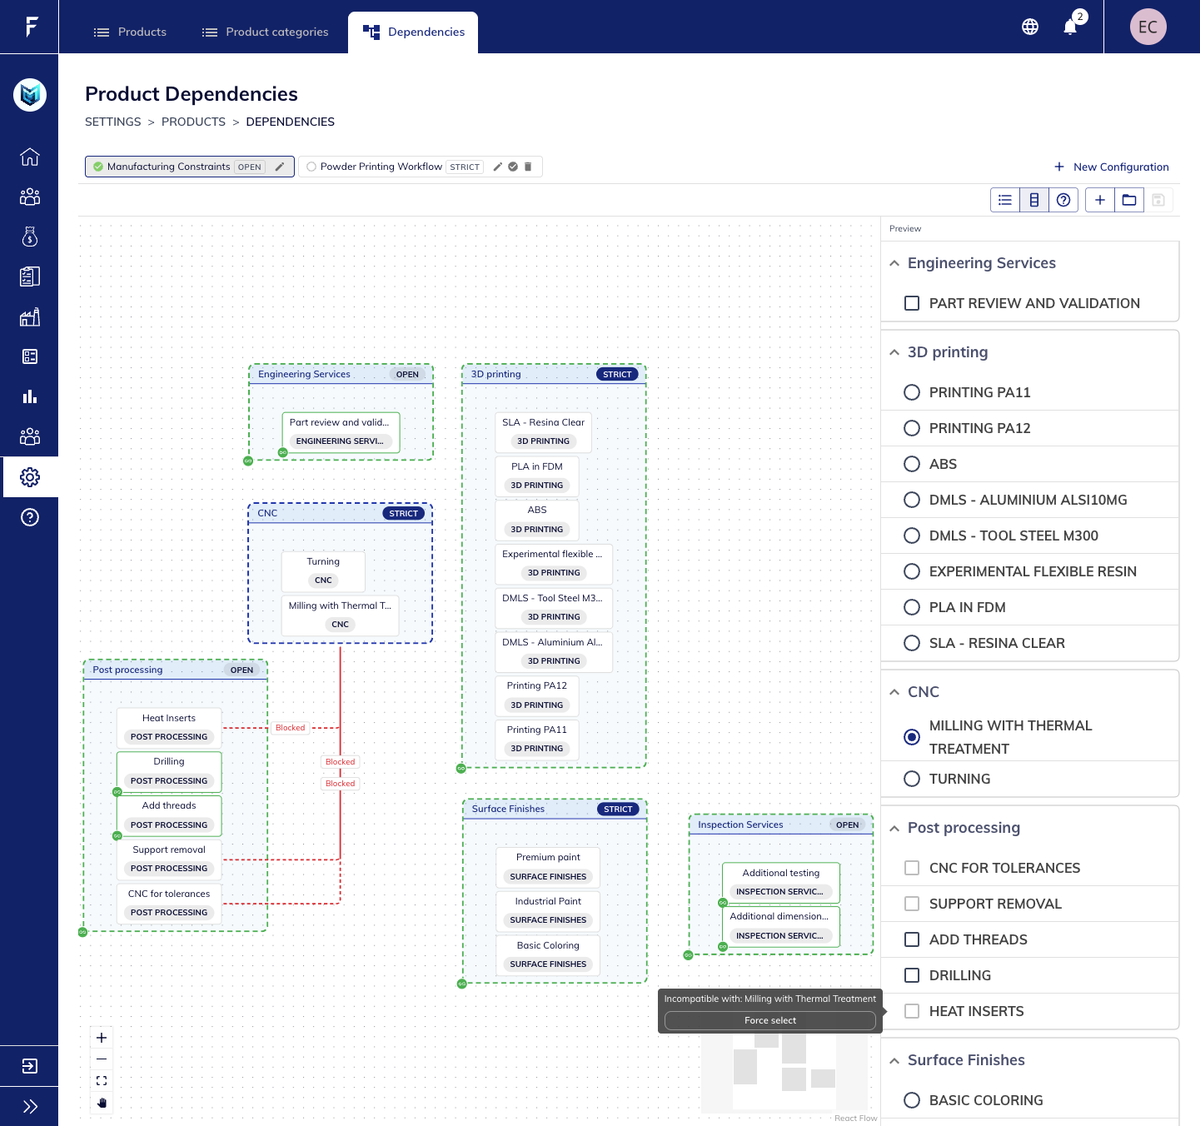Zoom out on the canvas
This screenshot has width=1200, height=1126.
click(x=101, y=1059)
